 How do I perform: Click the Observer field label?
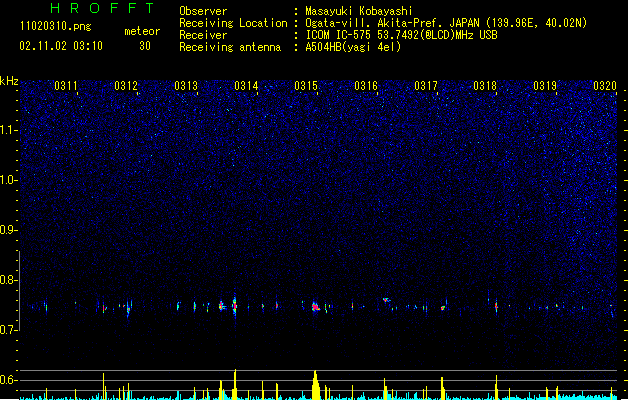pyautogui.click(x=203, y=11)
